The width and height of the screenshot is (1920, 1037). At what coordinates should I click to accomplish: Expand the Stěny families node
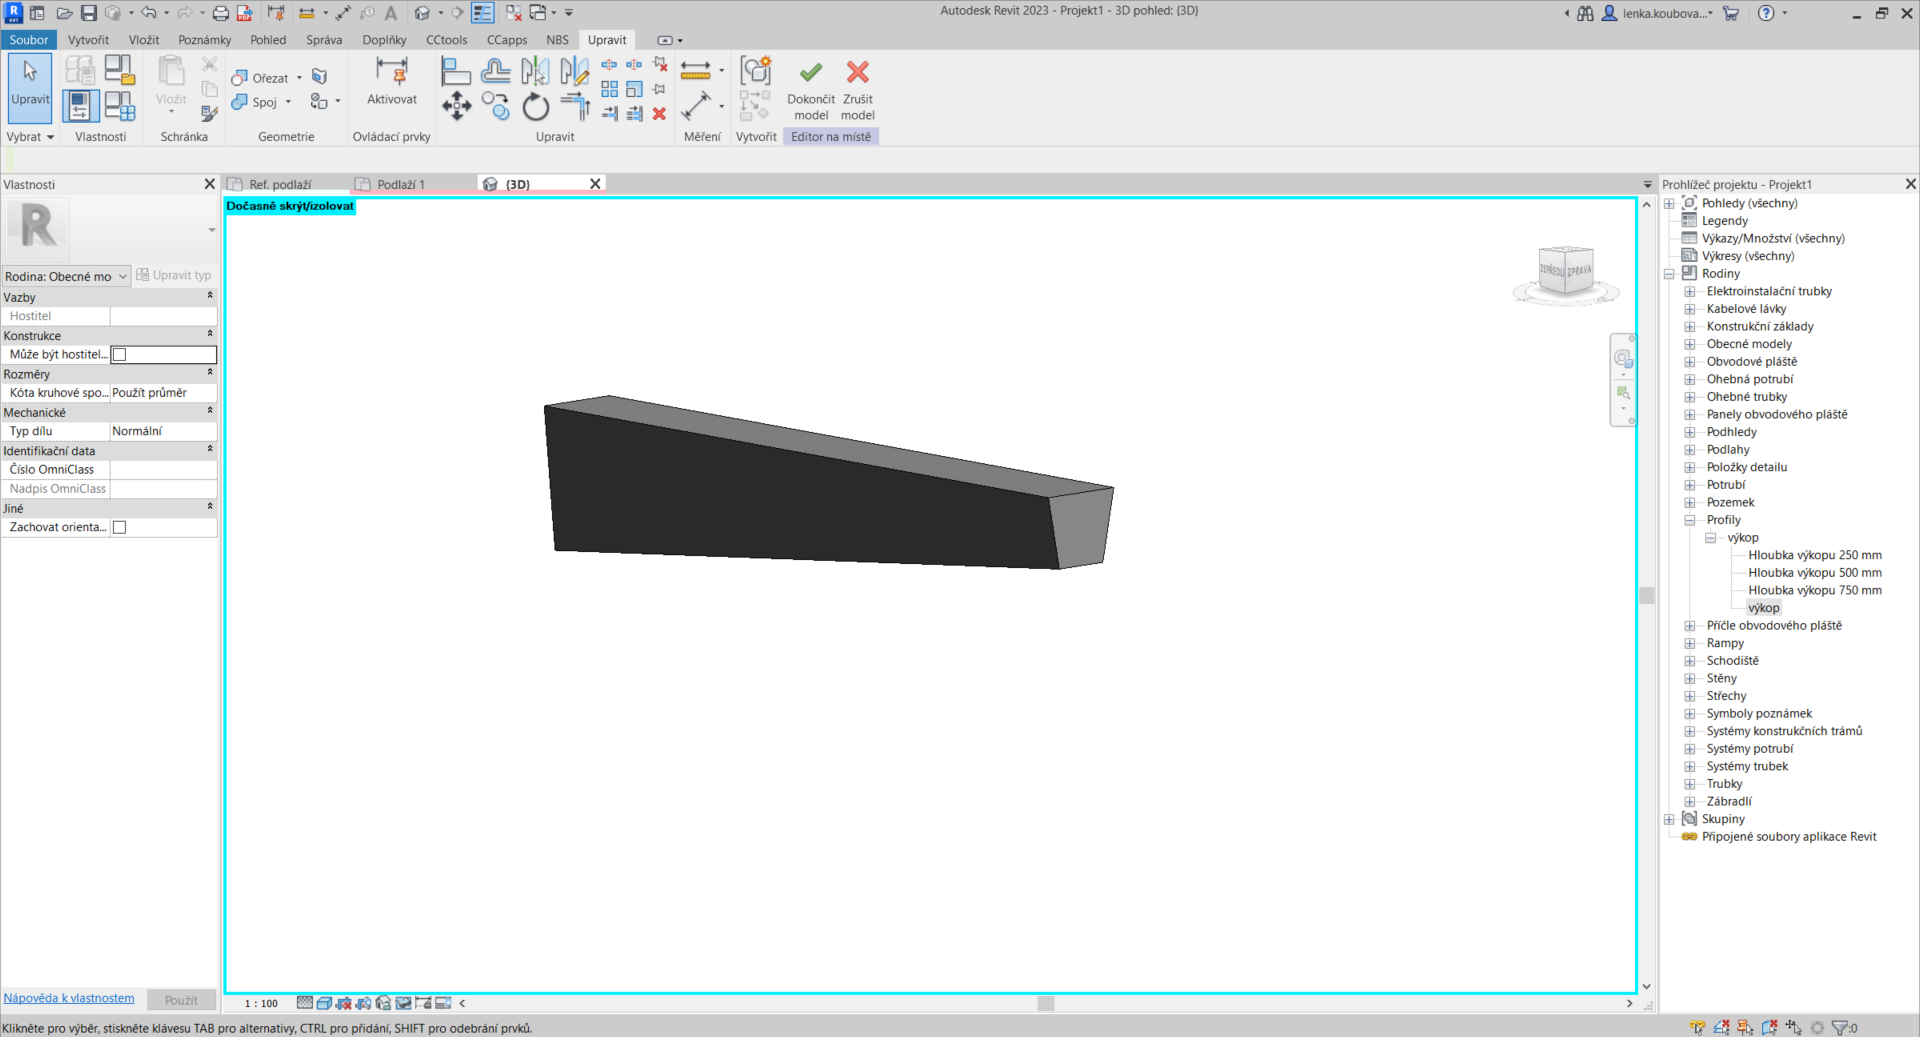(x=1690, y=679)
